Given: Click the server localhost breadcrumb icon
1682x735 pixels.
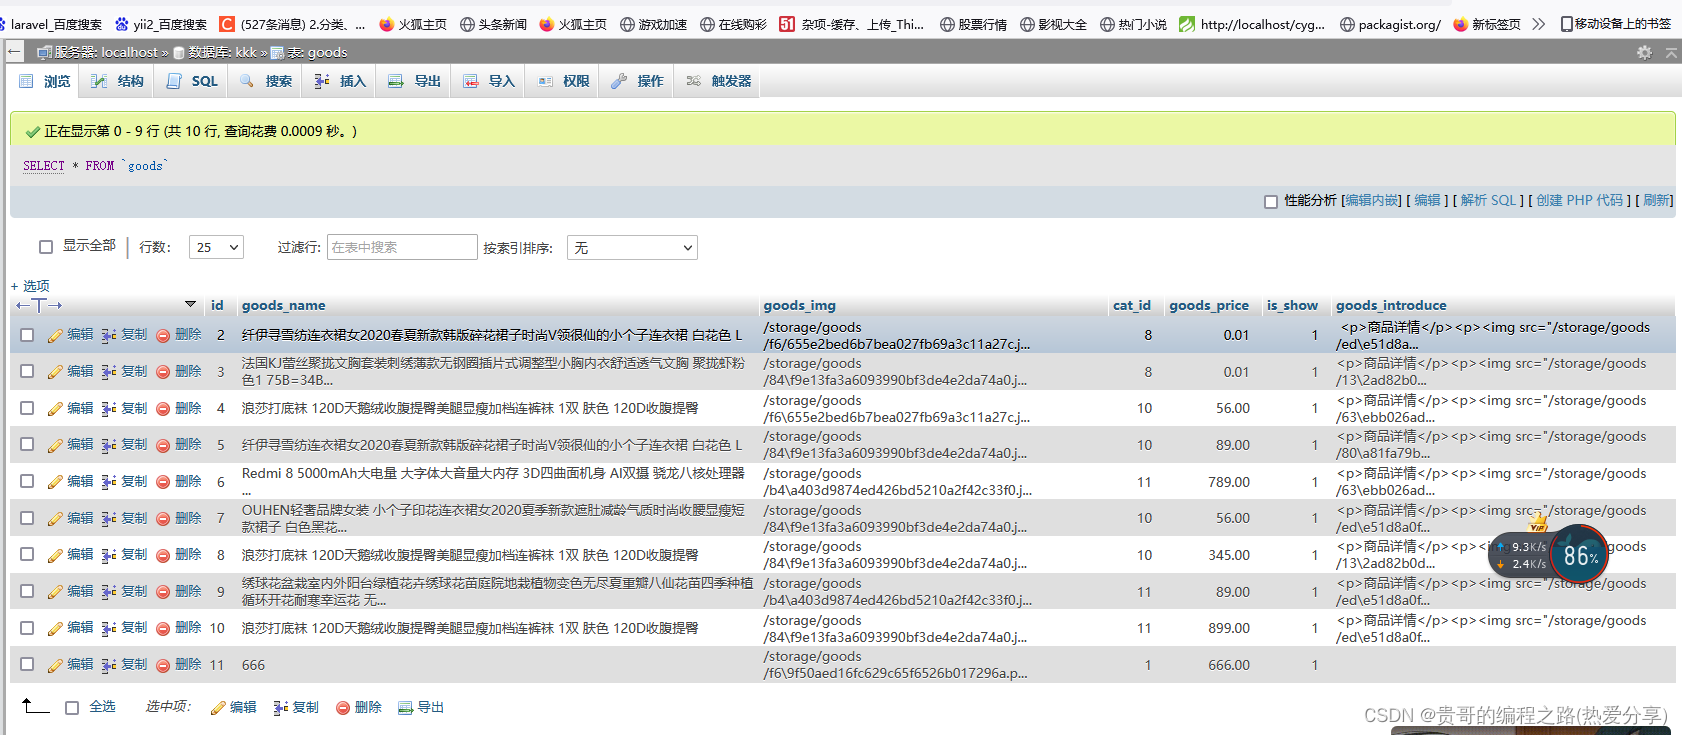Looking at the screenshot, I should click(x=44, y=52).
